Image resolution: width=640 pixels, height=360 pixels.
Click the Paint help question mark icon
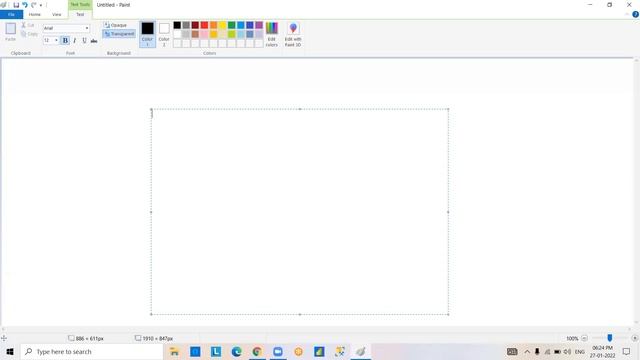(x=636, y=14)
